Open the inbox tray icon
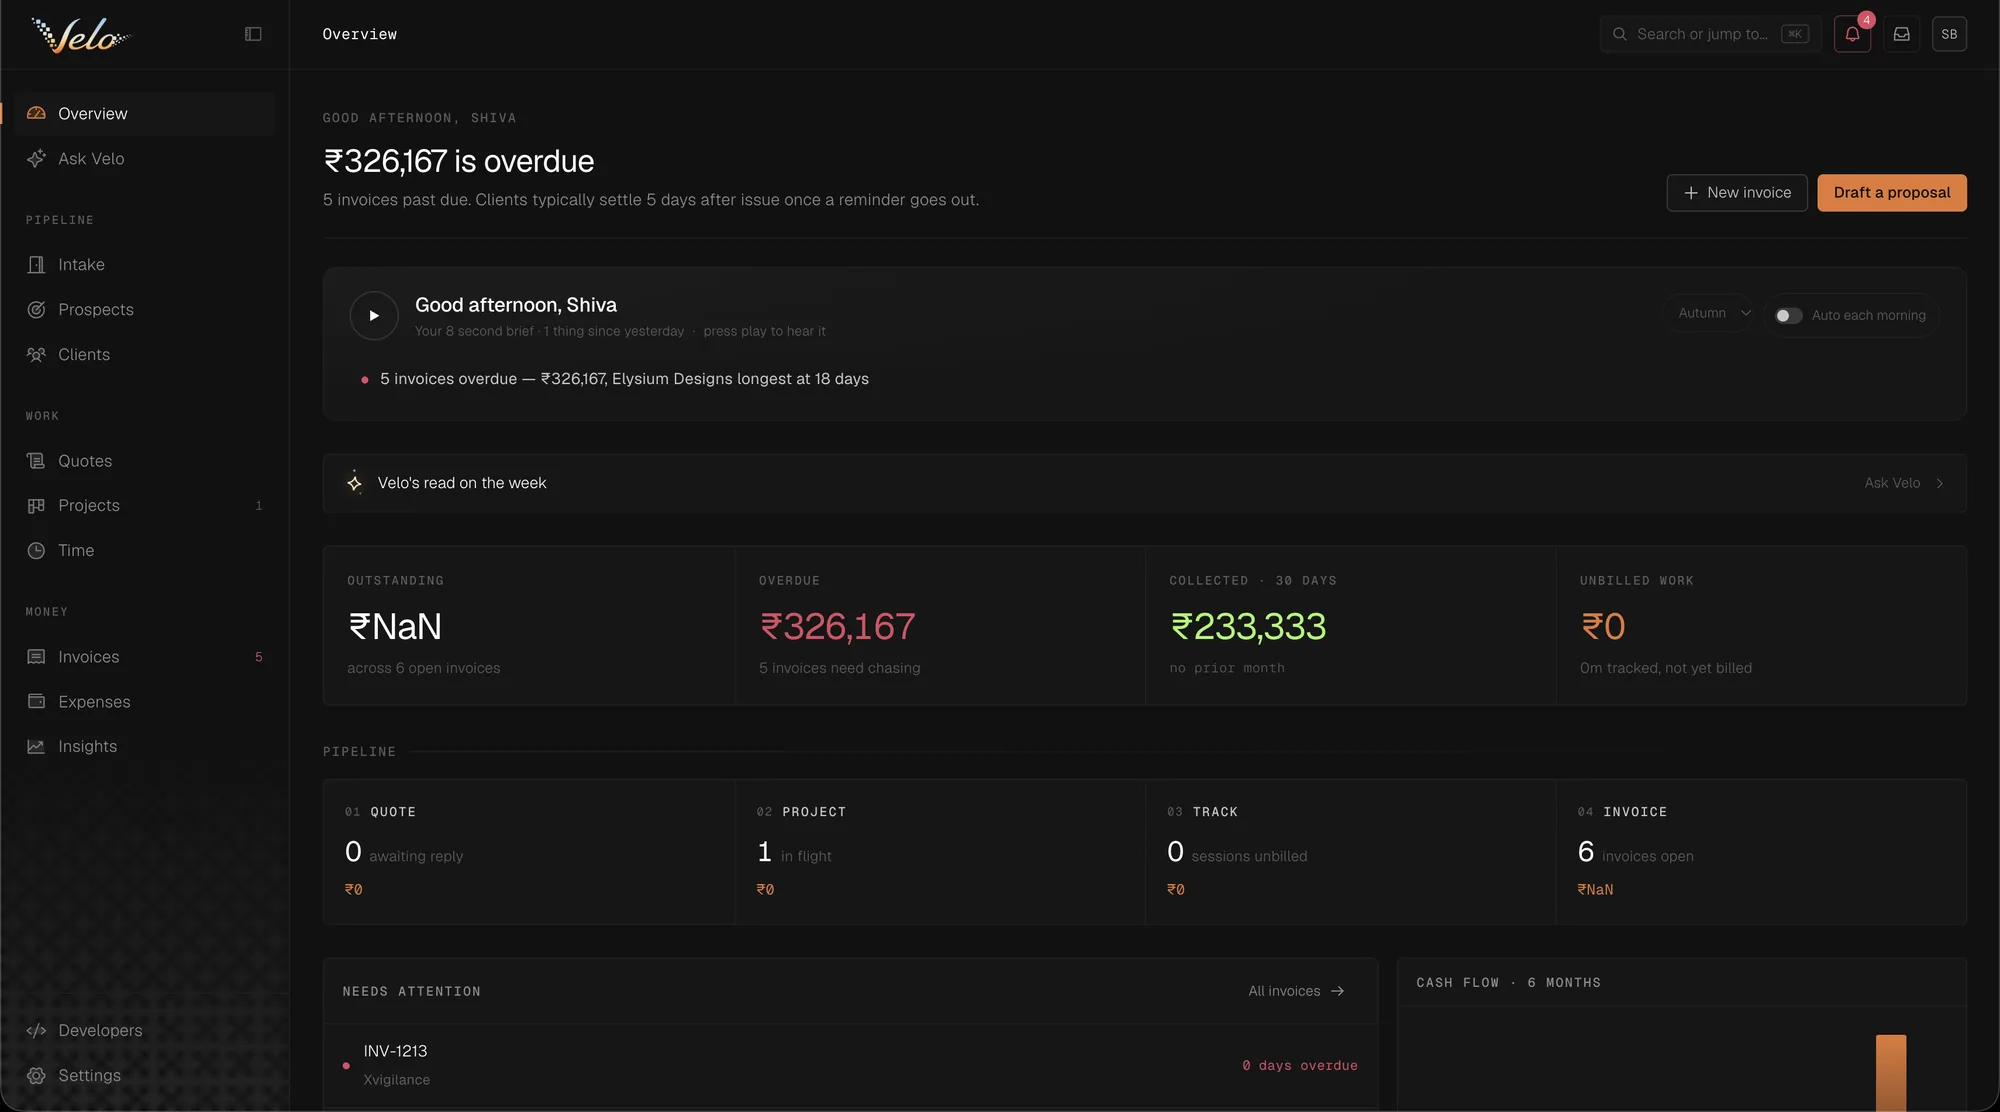The height and width of the screenshot is (1112, 2000). (x=1901, y=34)
